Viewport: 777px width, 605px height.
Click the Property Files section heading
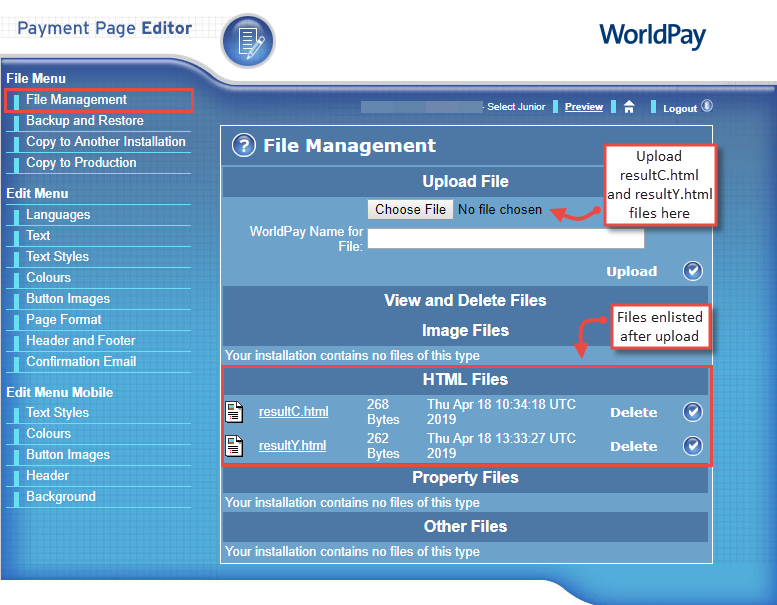465,478
